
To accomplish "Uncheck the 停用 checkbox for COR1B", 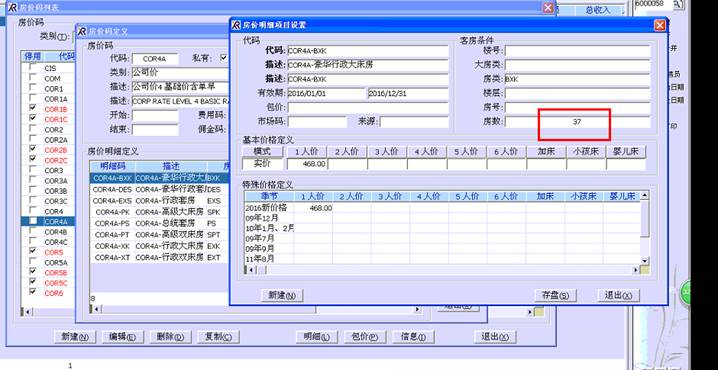I will point(33,109).
